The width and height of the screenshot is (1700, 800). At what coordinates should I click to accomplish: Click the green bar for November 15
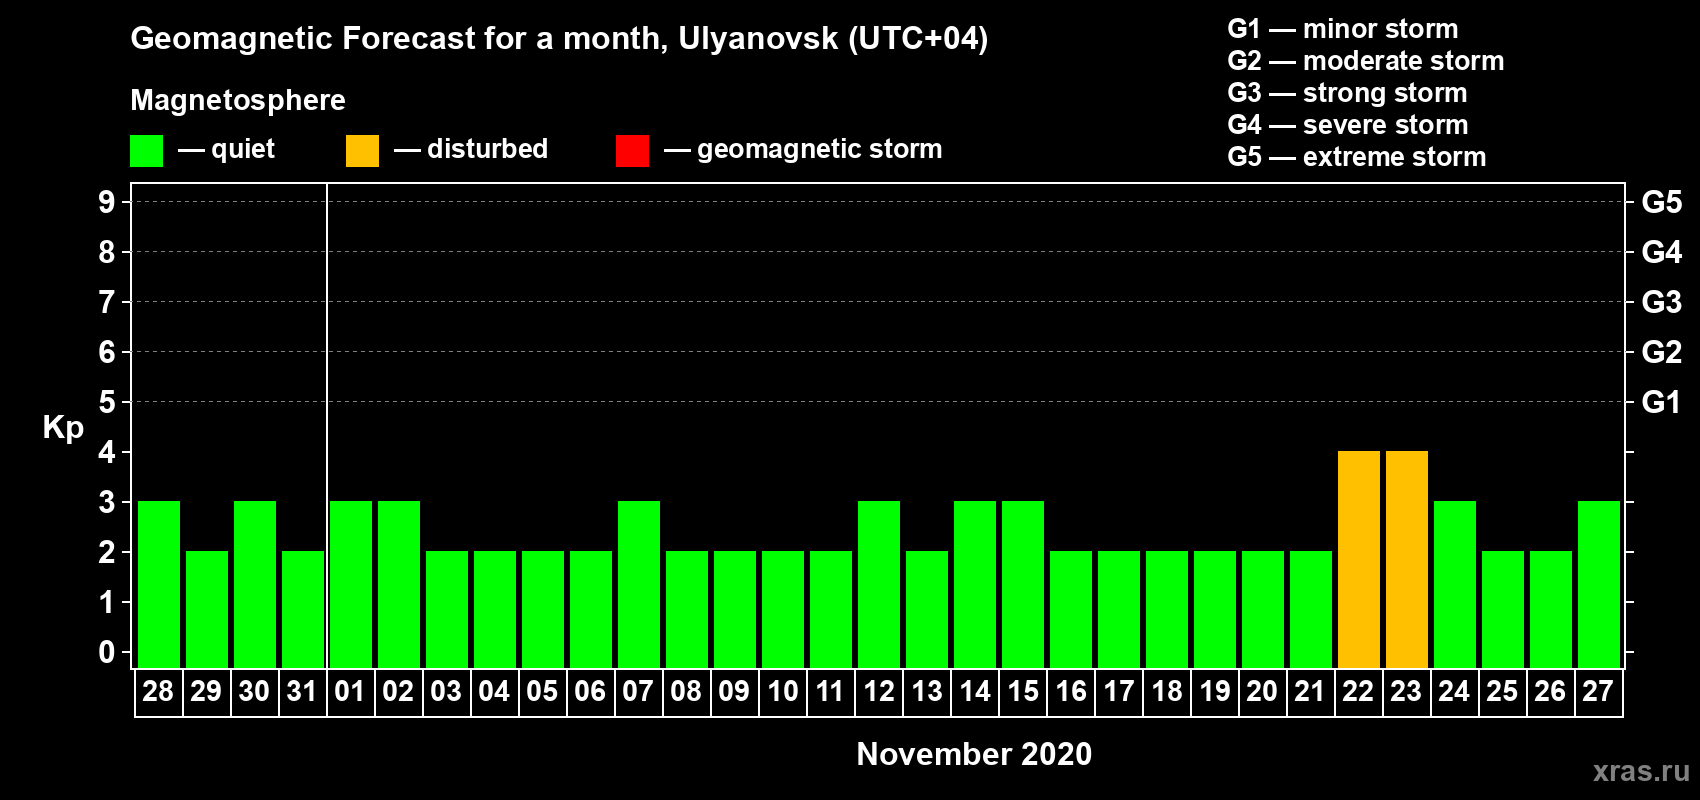pos(1023,584)
